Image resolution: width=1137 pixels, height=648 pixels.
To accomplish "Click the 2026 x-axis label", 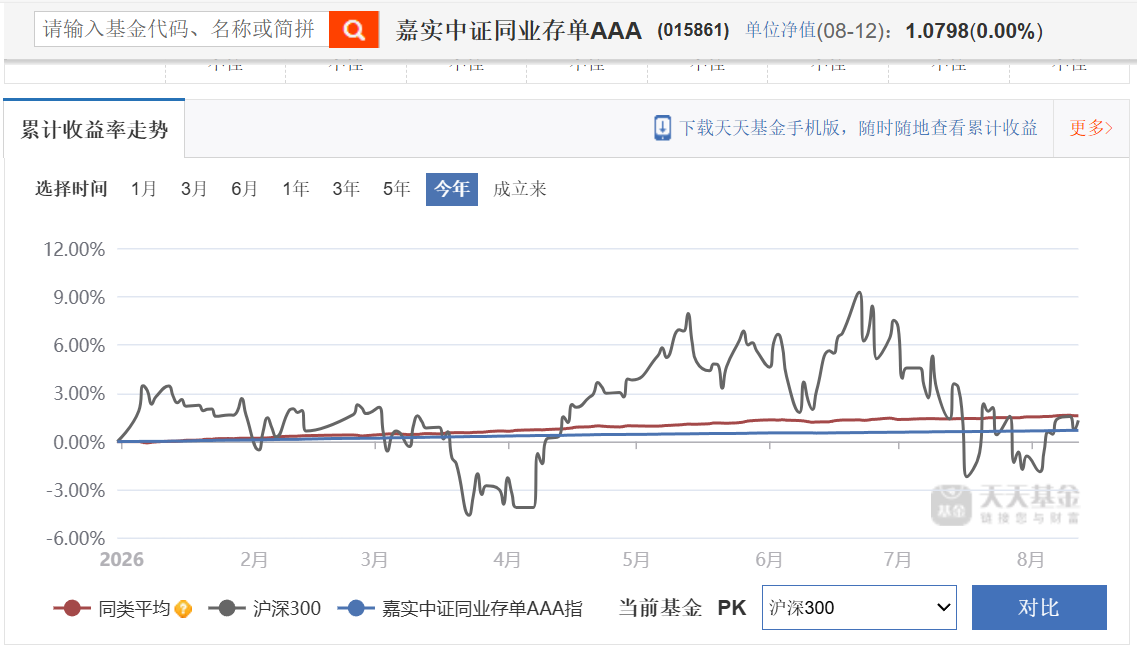I will tap(122, 560).
